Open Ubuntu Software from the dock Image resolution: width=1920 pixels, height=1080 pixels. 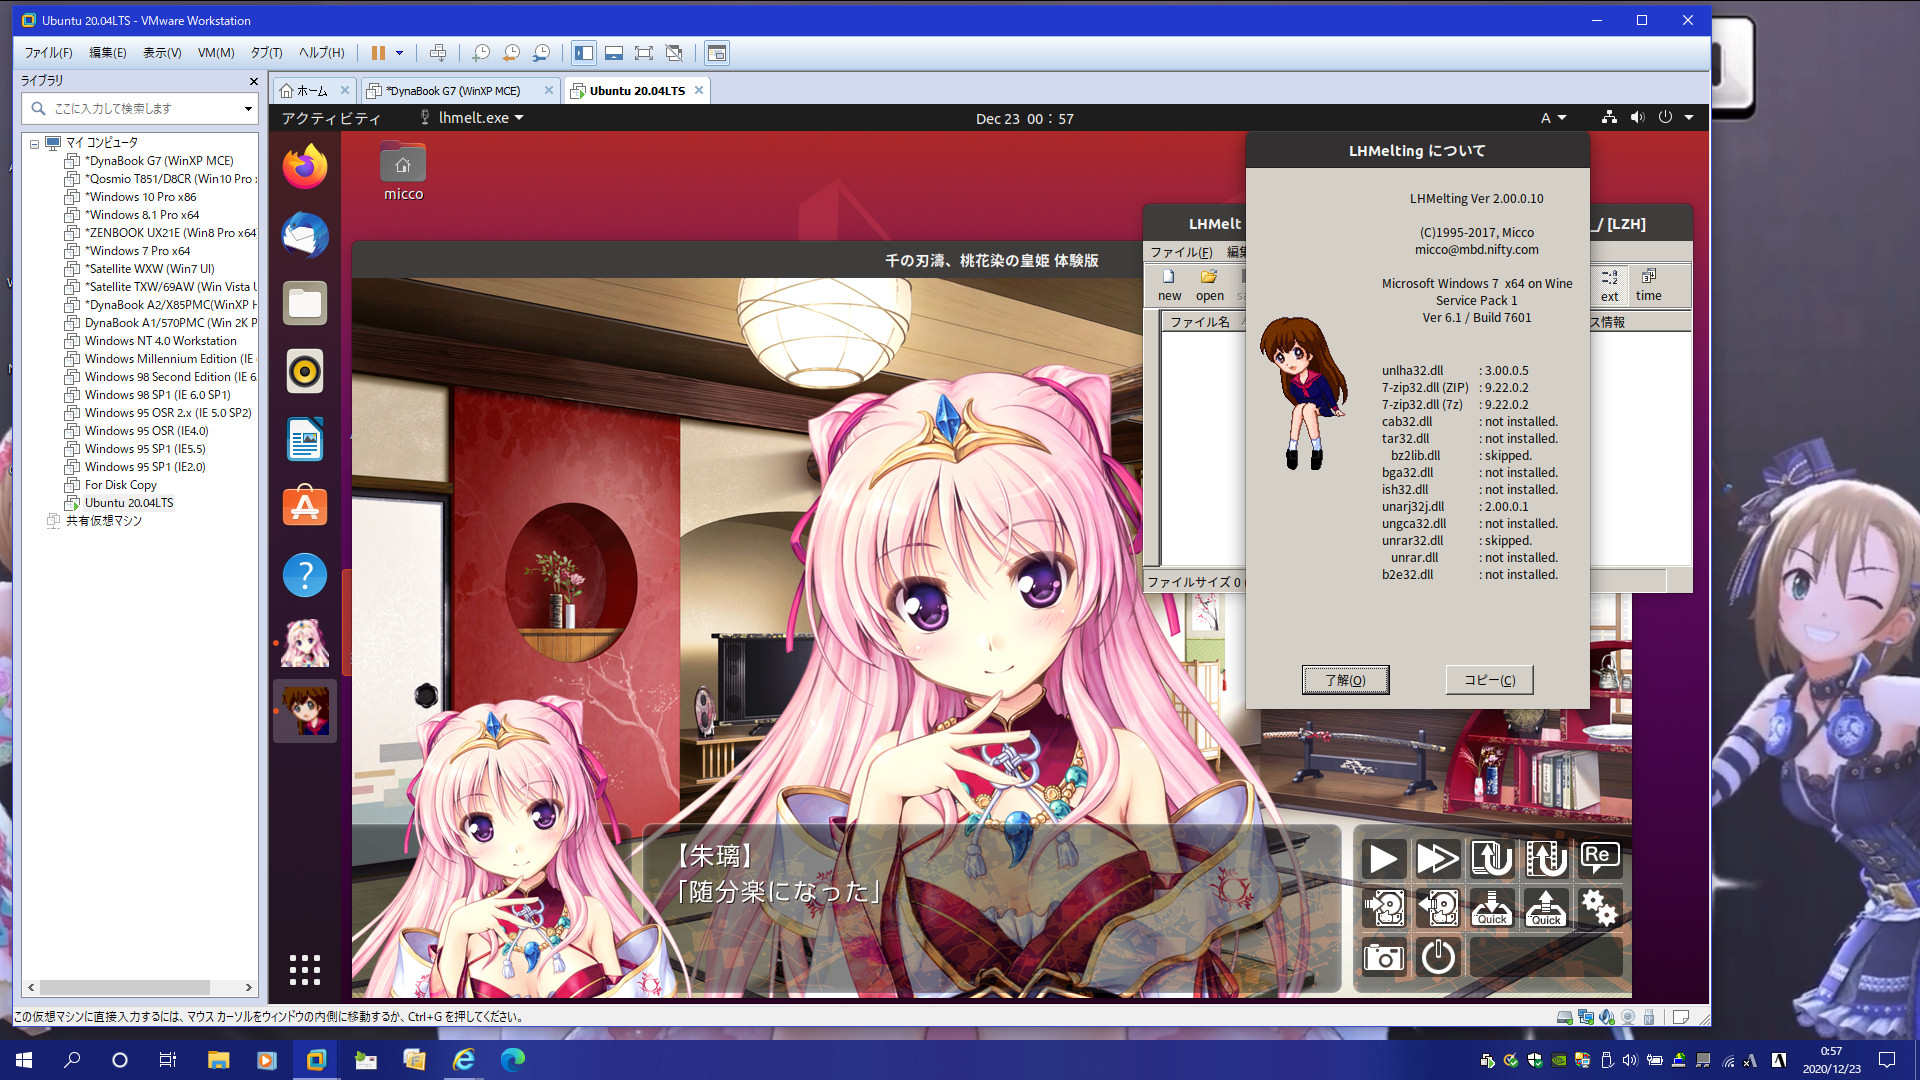305,507
